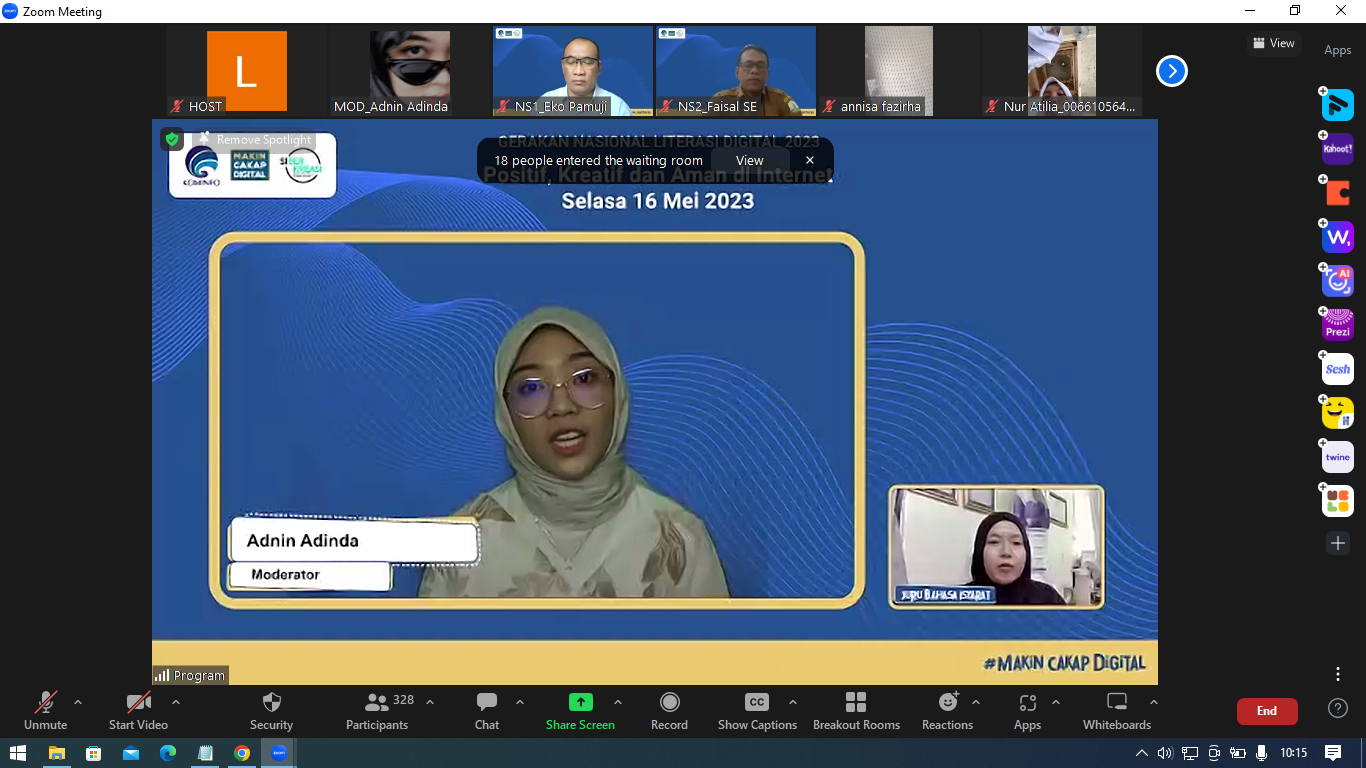Expand the arrow beside Chat

coord(520,702)
